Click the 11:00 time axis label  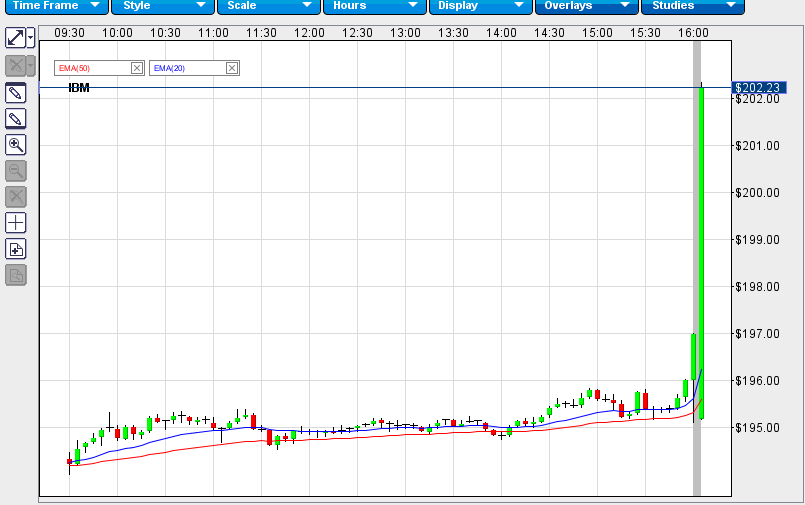pos(213,33)
